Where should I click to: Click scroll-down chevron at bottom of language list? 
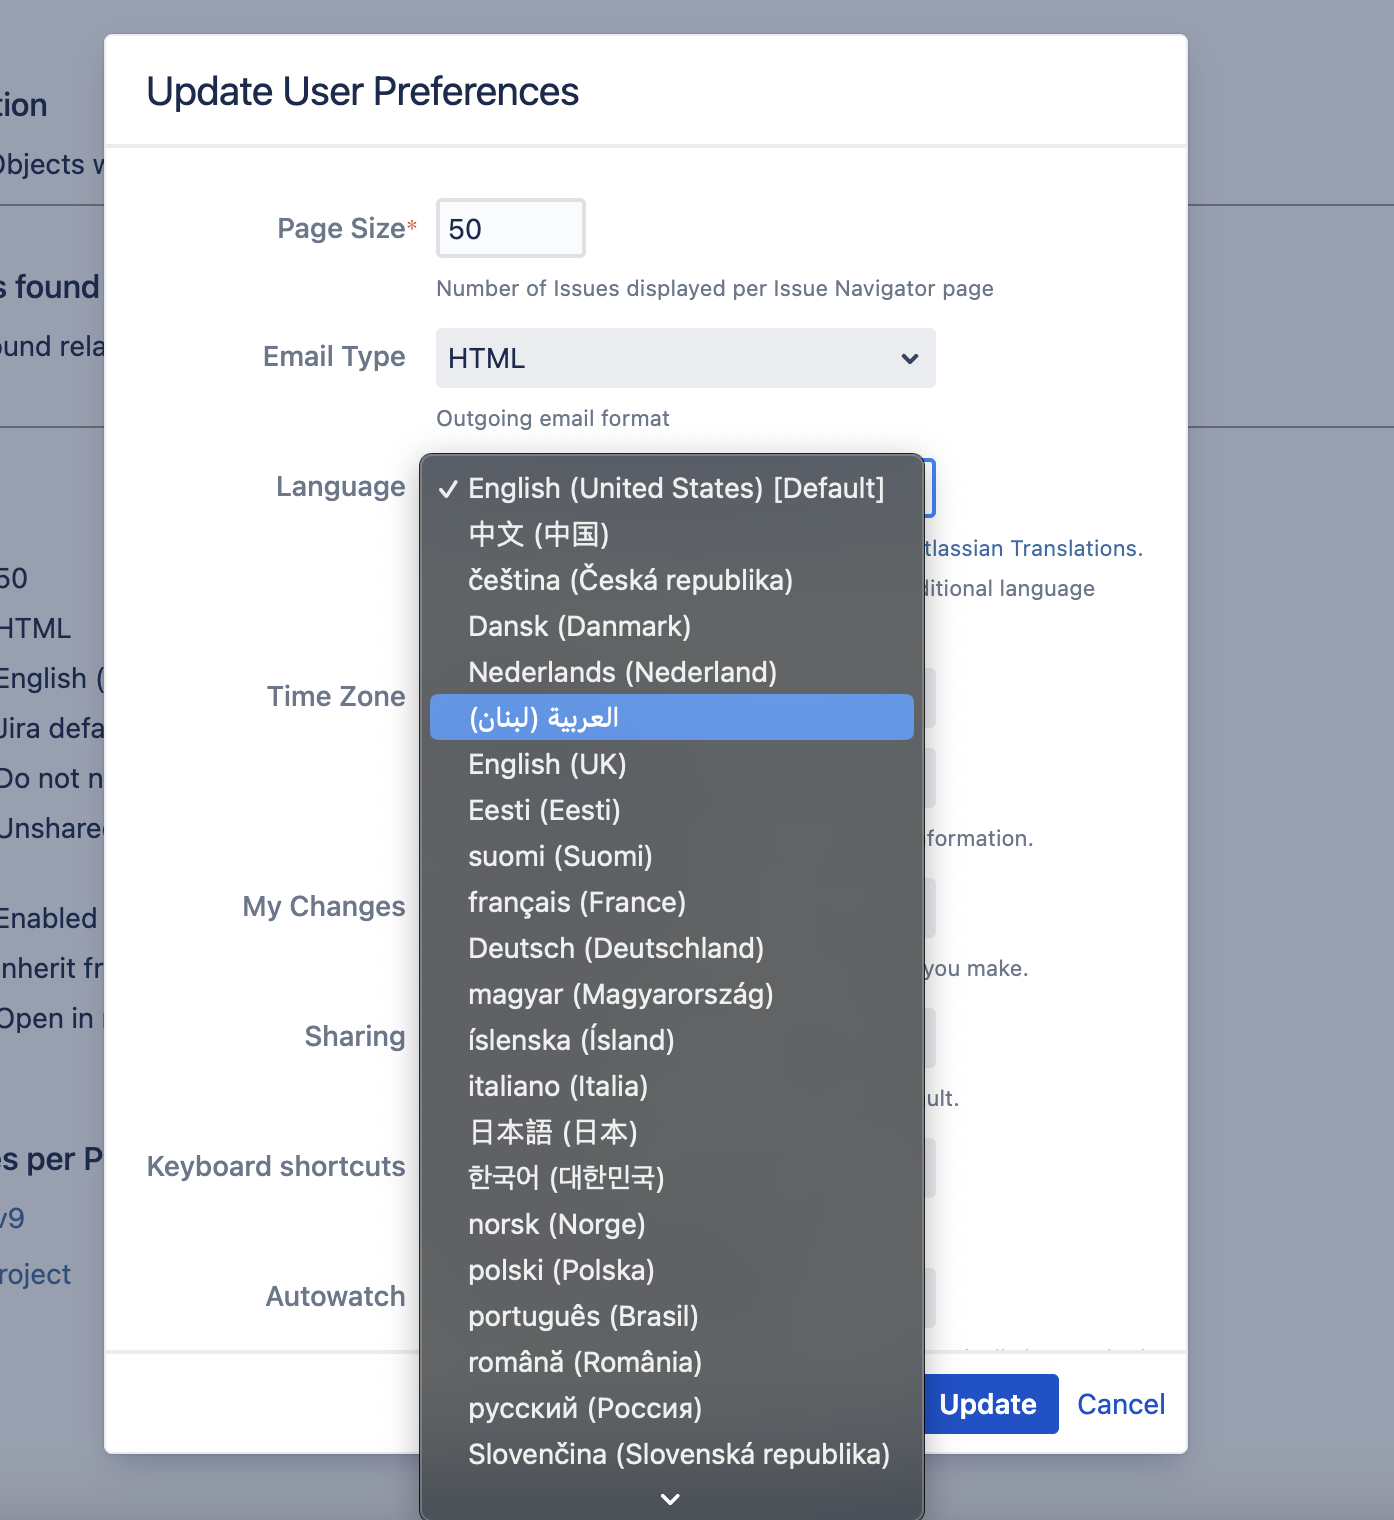(671, 1499)
